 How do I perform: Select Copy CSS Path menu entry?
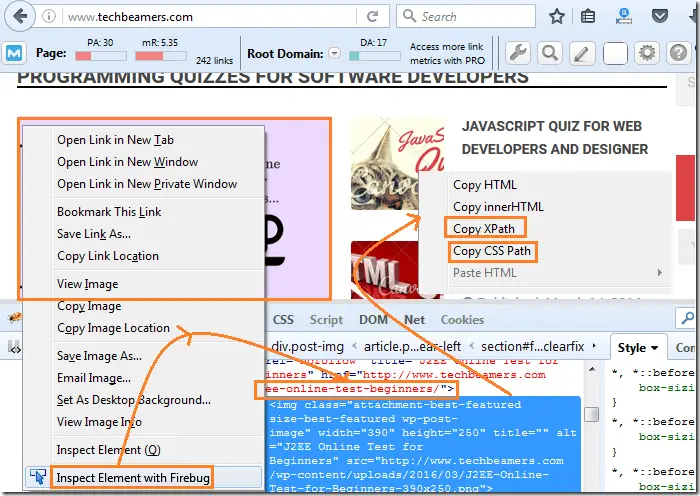pyautogui.click(x=491, y=251)
